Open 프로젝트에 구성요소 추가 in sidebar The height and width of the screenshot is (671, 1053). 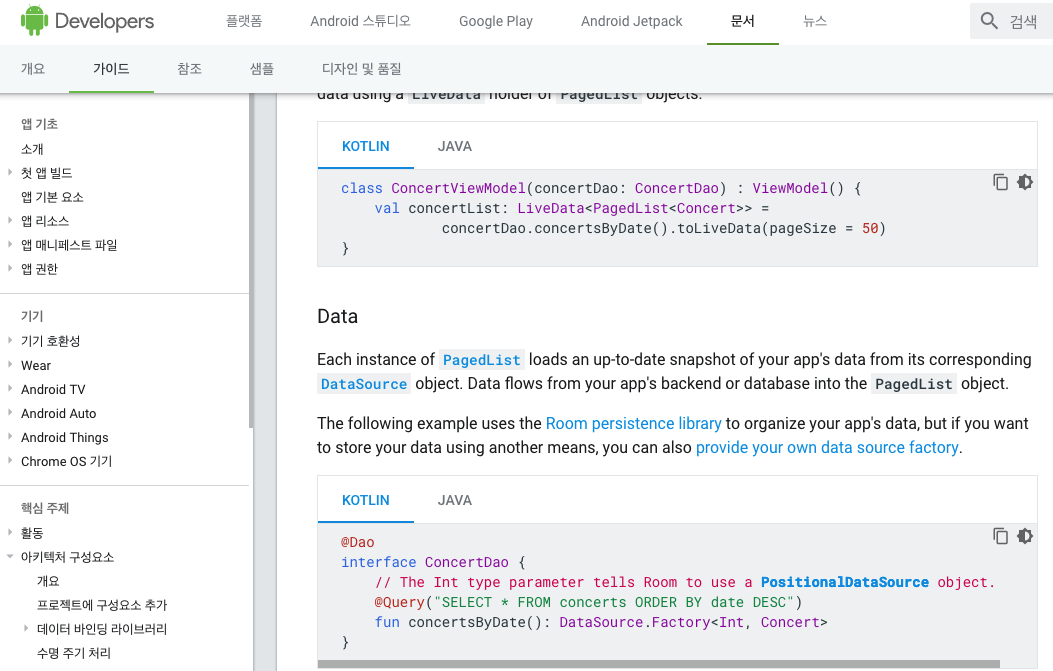(102, 605)
